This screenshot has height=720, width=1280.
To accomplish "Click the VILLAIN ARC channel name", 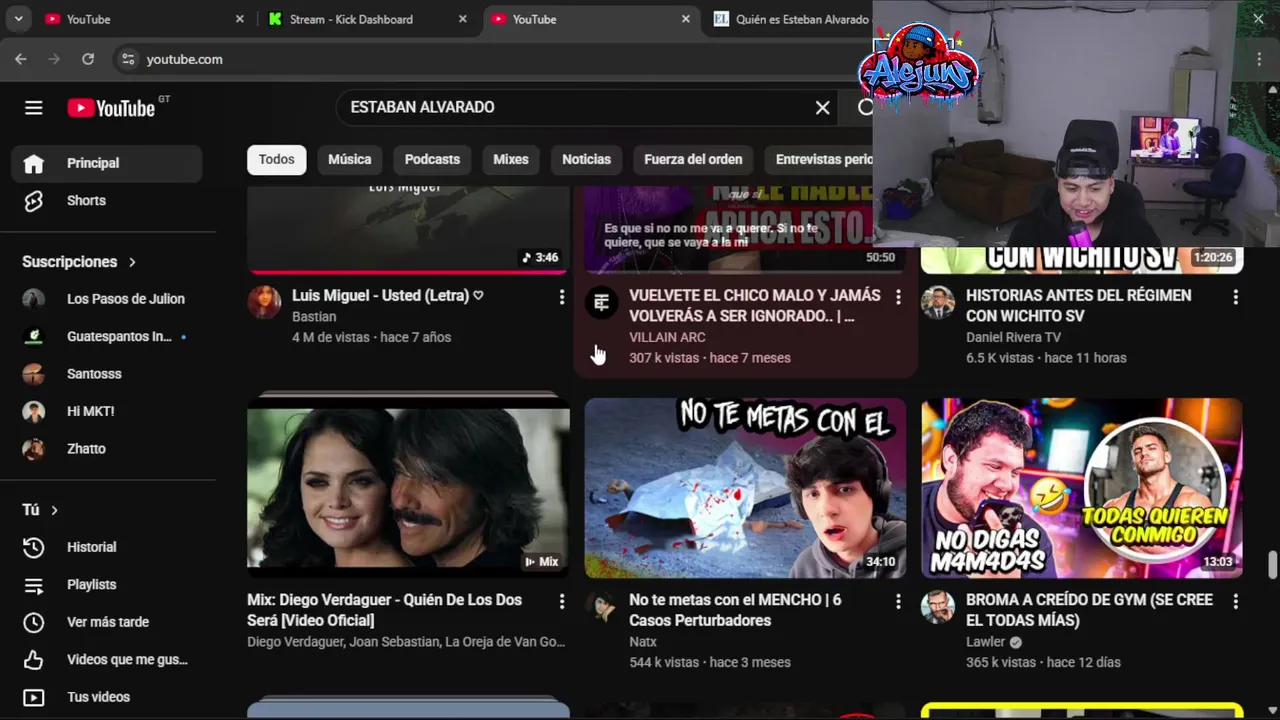I will coord(667,337).
